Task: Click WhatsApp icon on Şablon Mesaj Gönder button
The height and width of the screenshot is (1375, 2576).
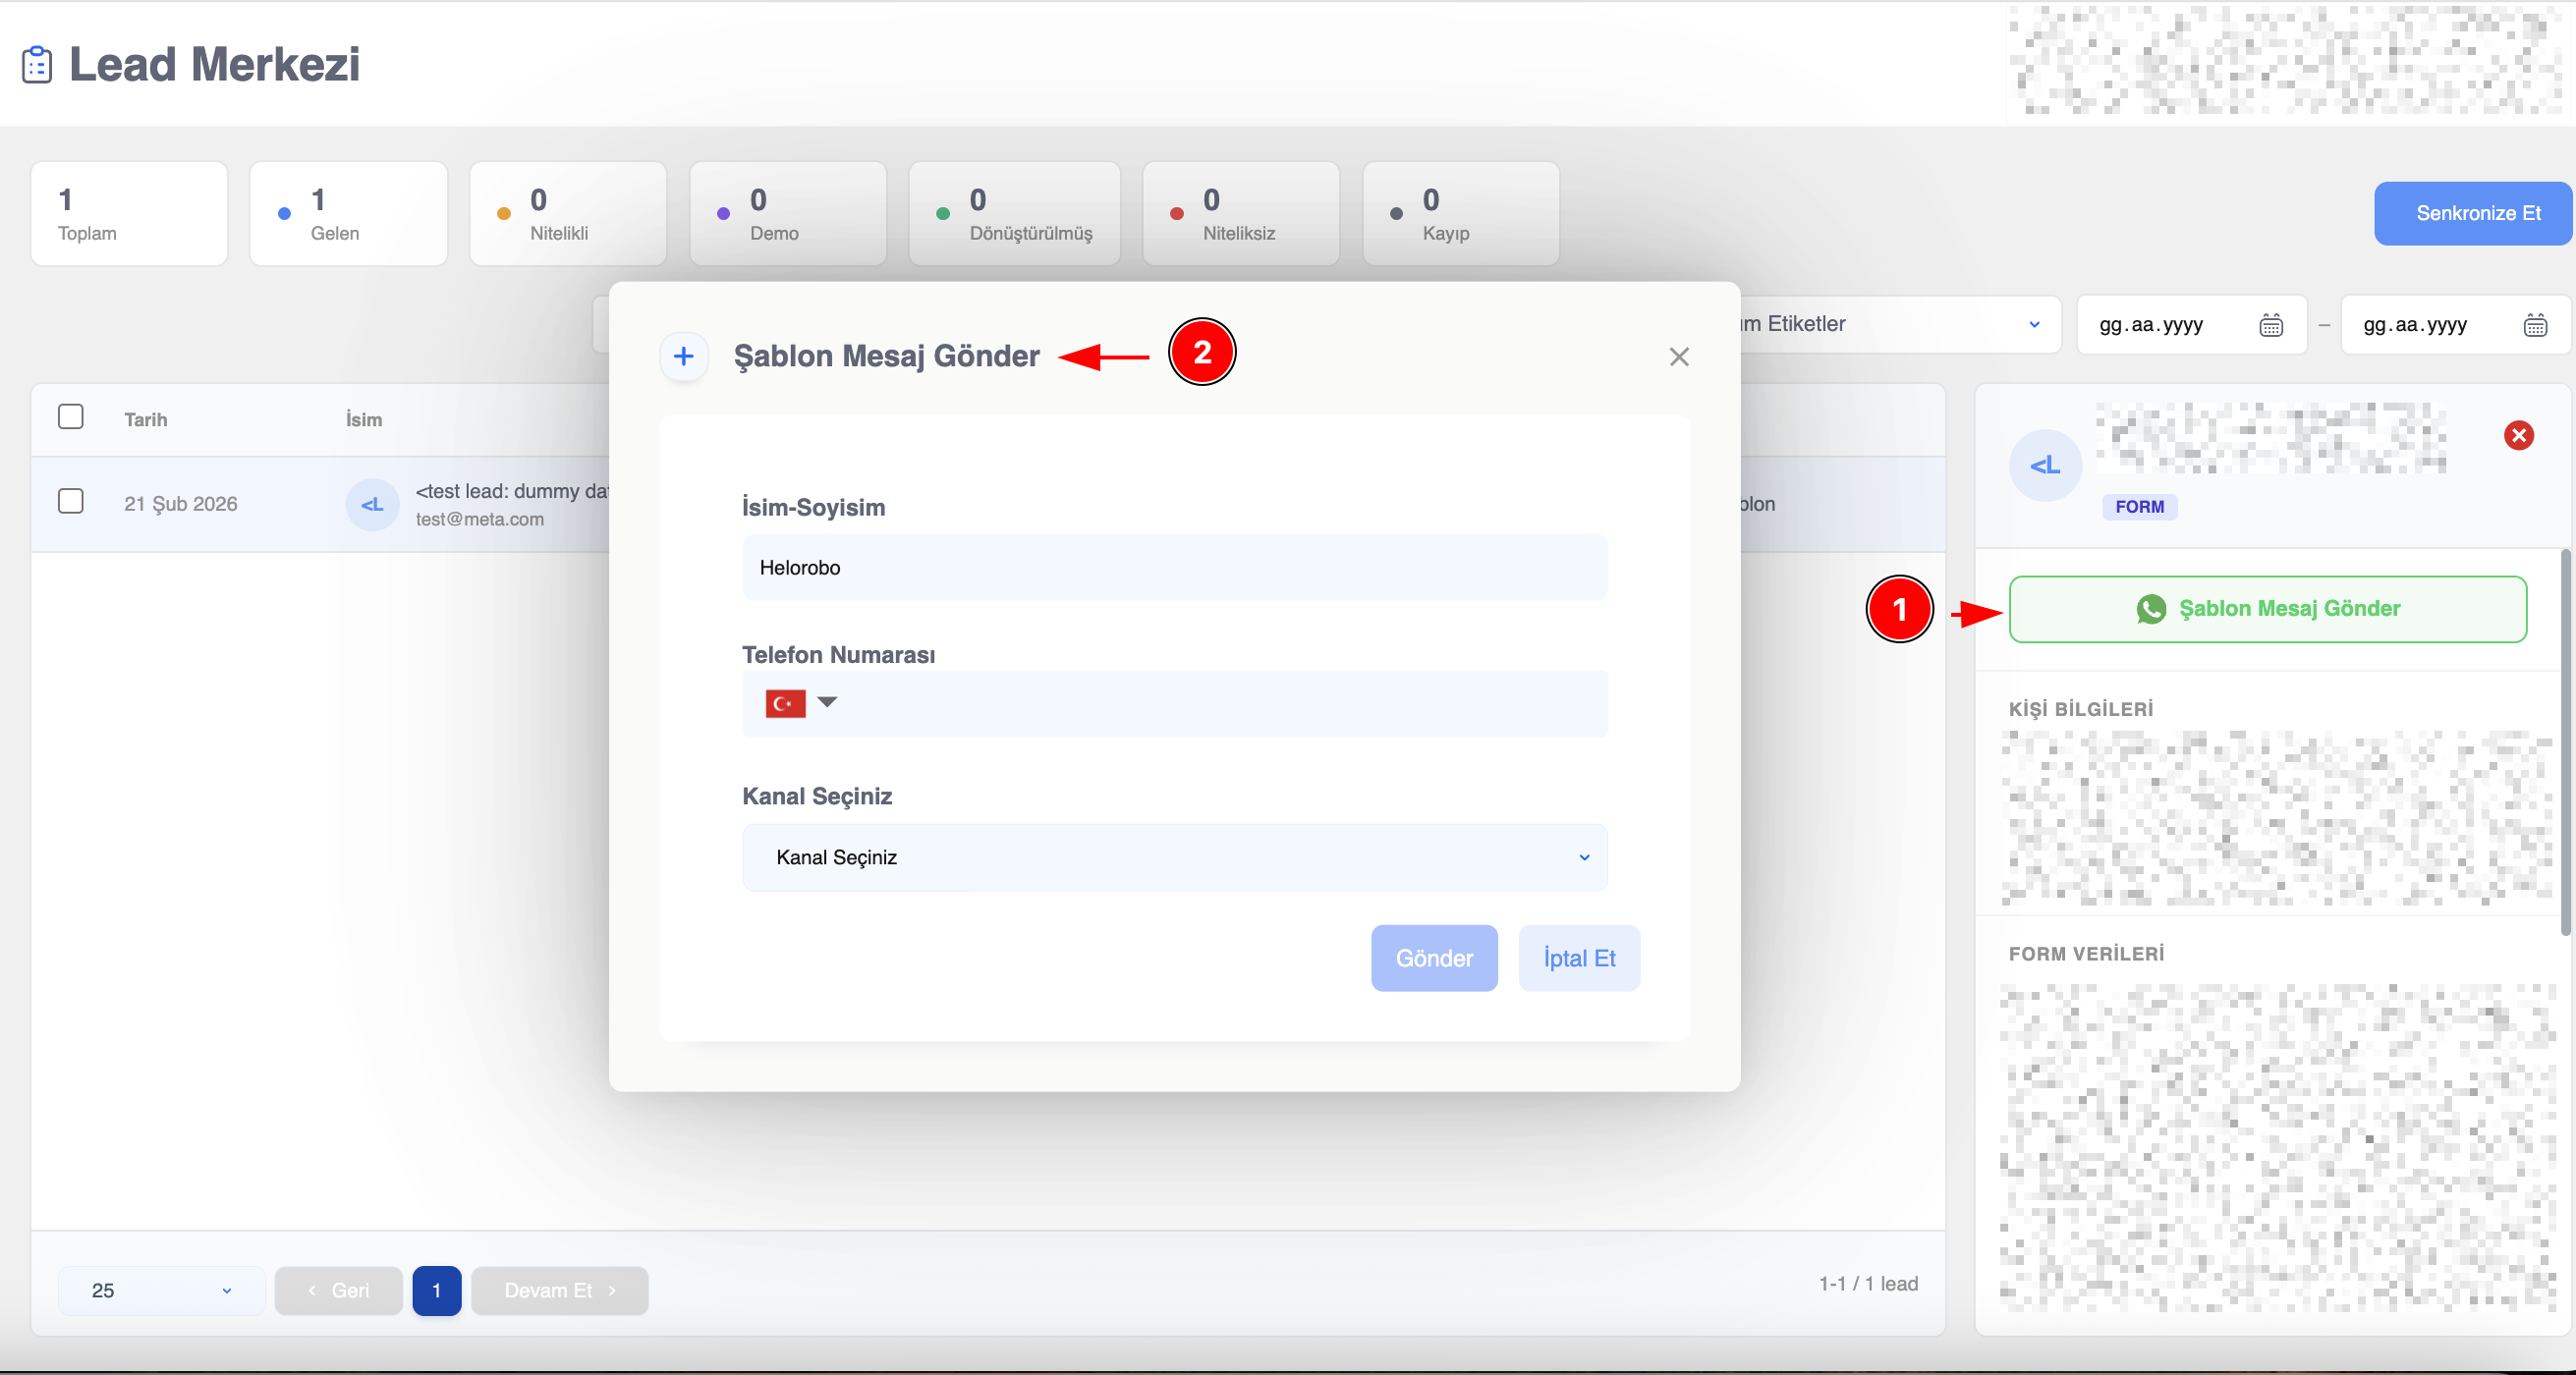Action: click(2151, 609)
